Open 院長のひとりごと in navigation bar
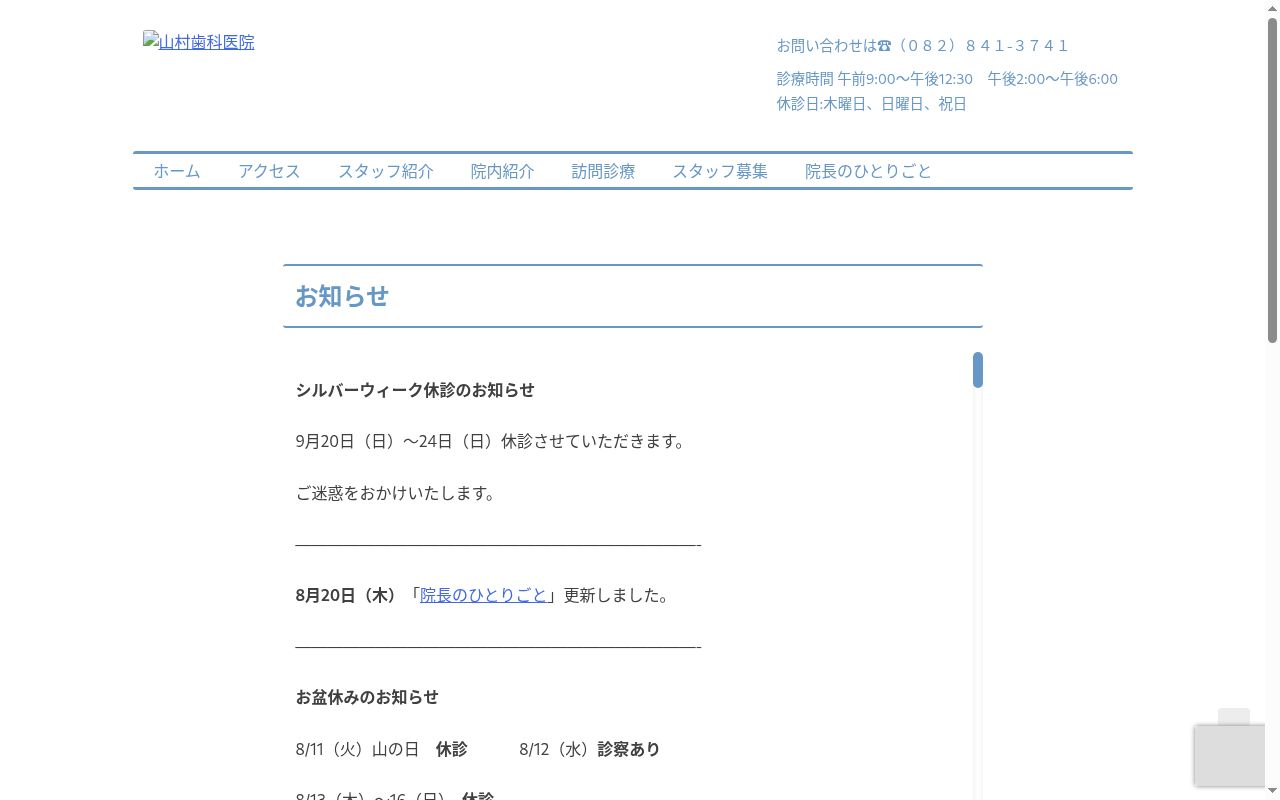This screenshot has height=800, width=1280. tap(868, 171)
